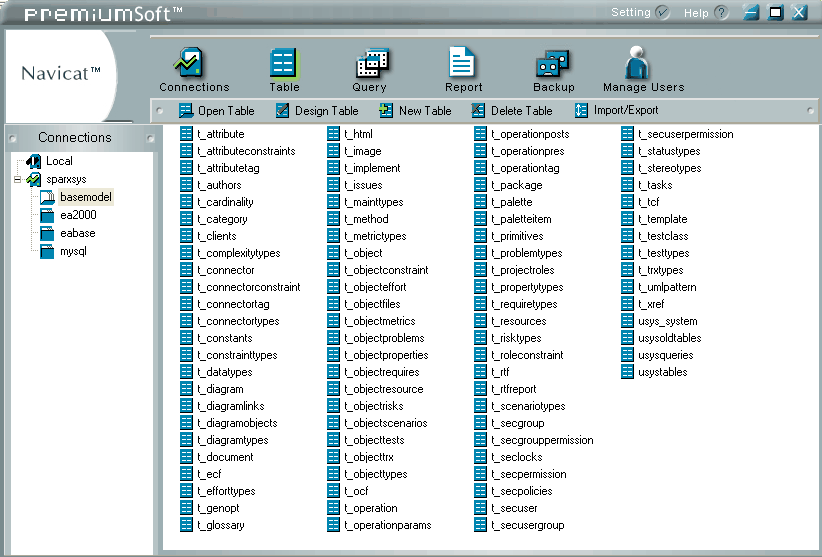Collapse the sparxsys connection node
822x557 pixels.
[17, 179]
